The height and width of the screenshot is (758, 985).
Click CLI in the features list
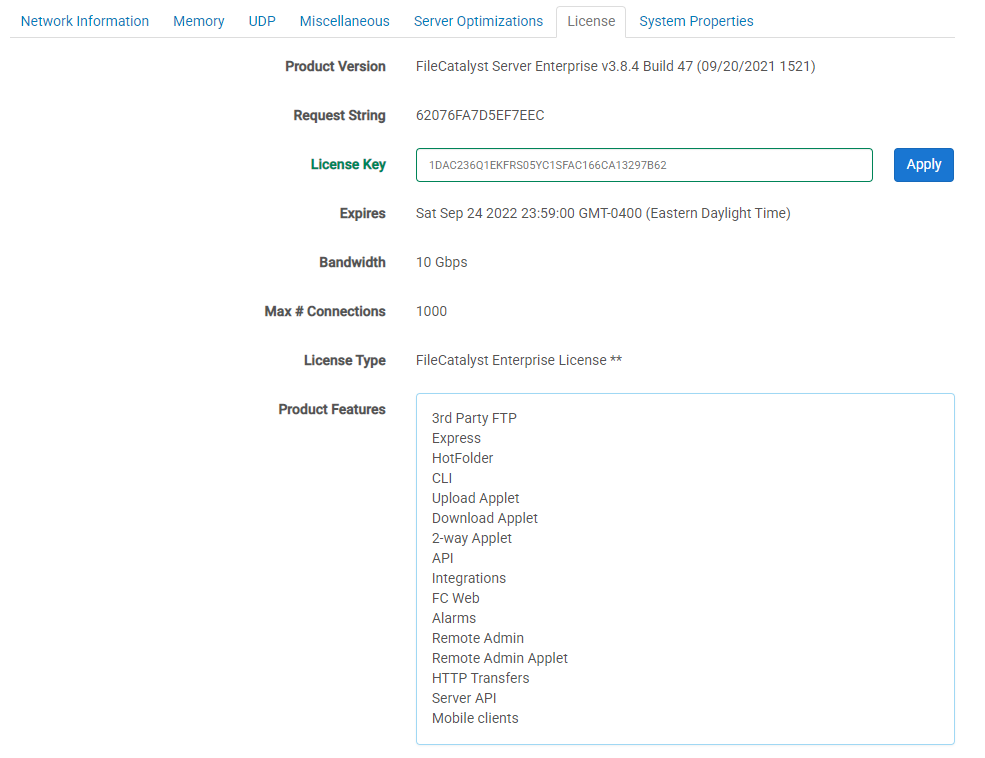442,479
